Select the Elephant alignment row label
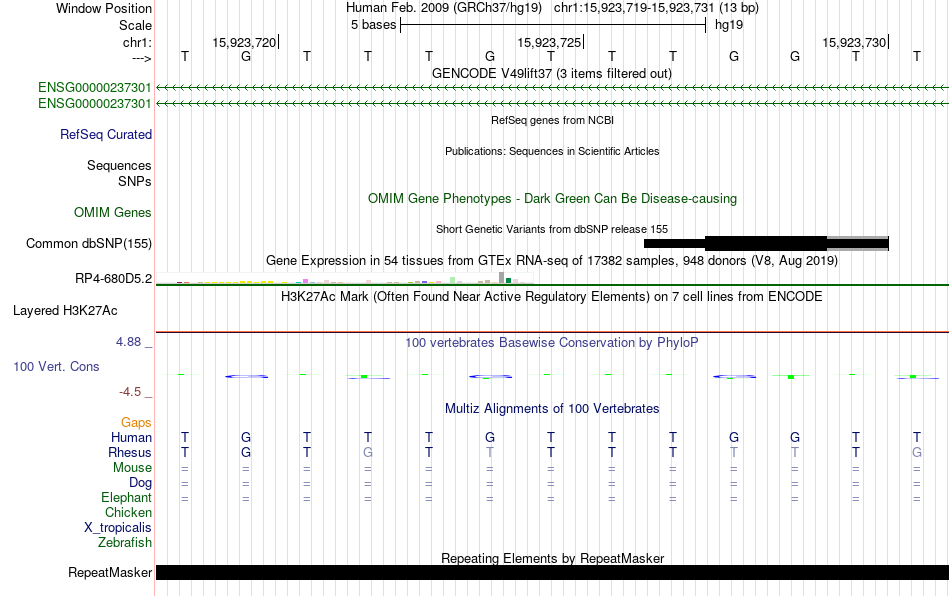This screenshot has width=950, height=596. [x=126, y=497]
